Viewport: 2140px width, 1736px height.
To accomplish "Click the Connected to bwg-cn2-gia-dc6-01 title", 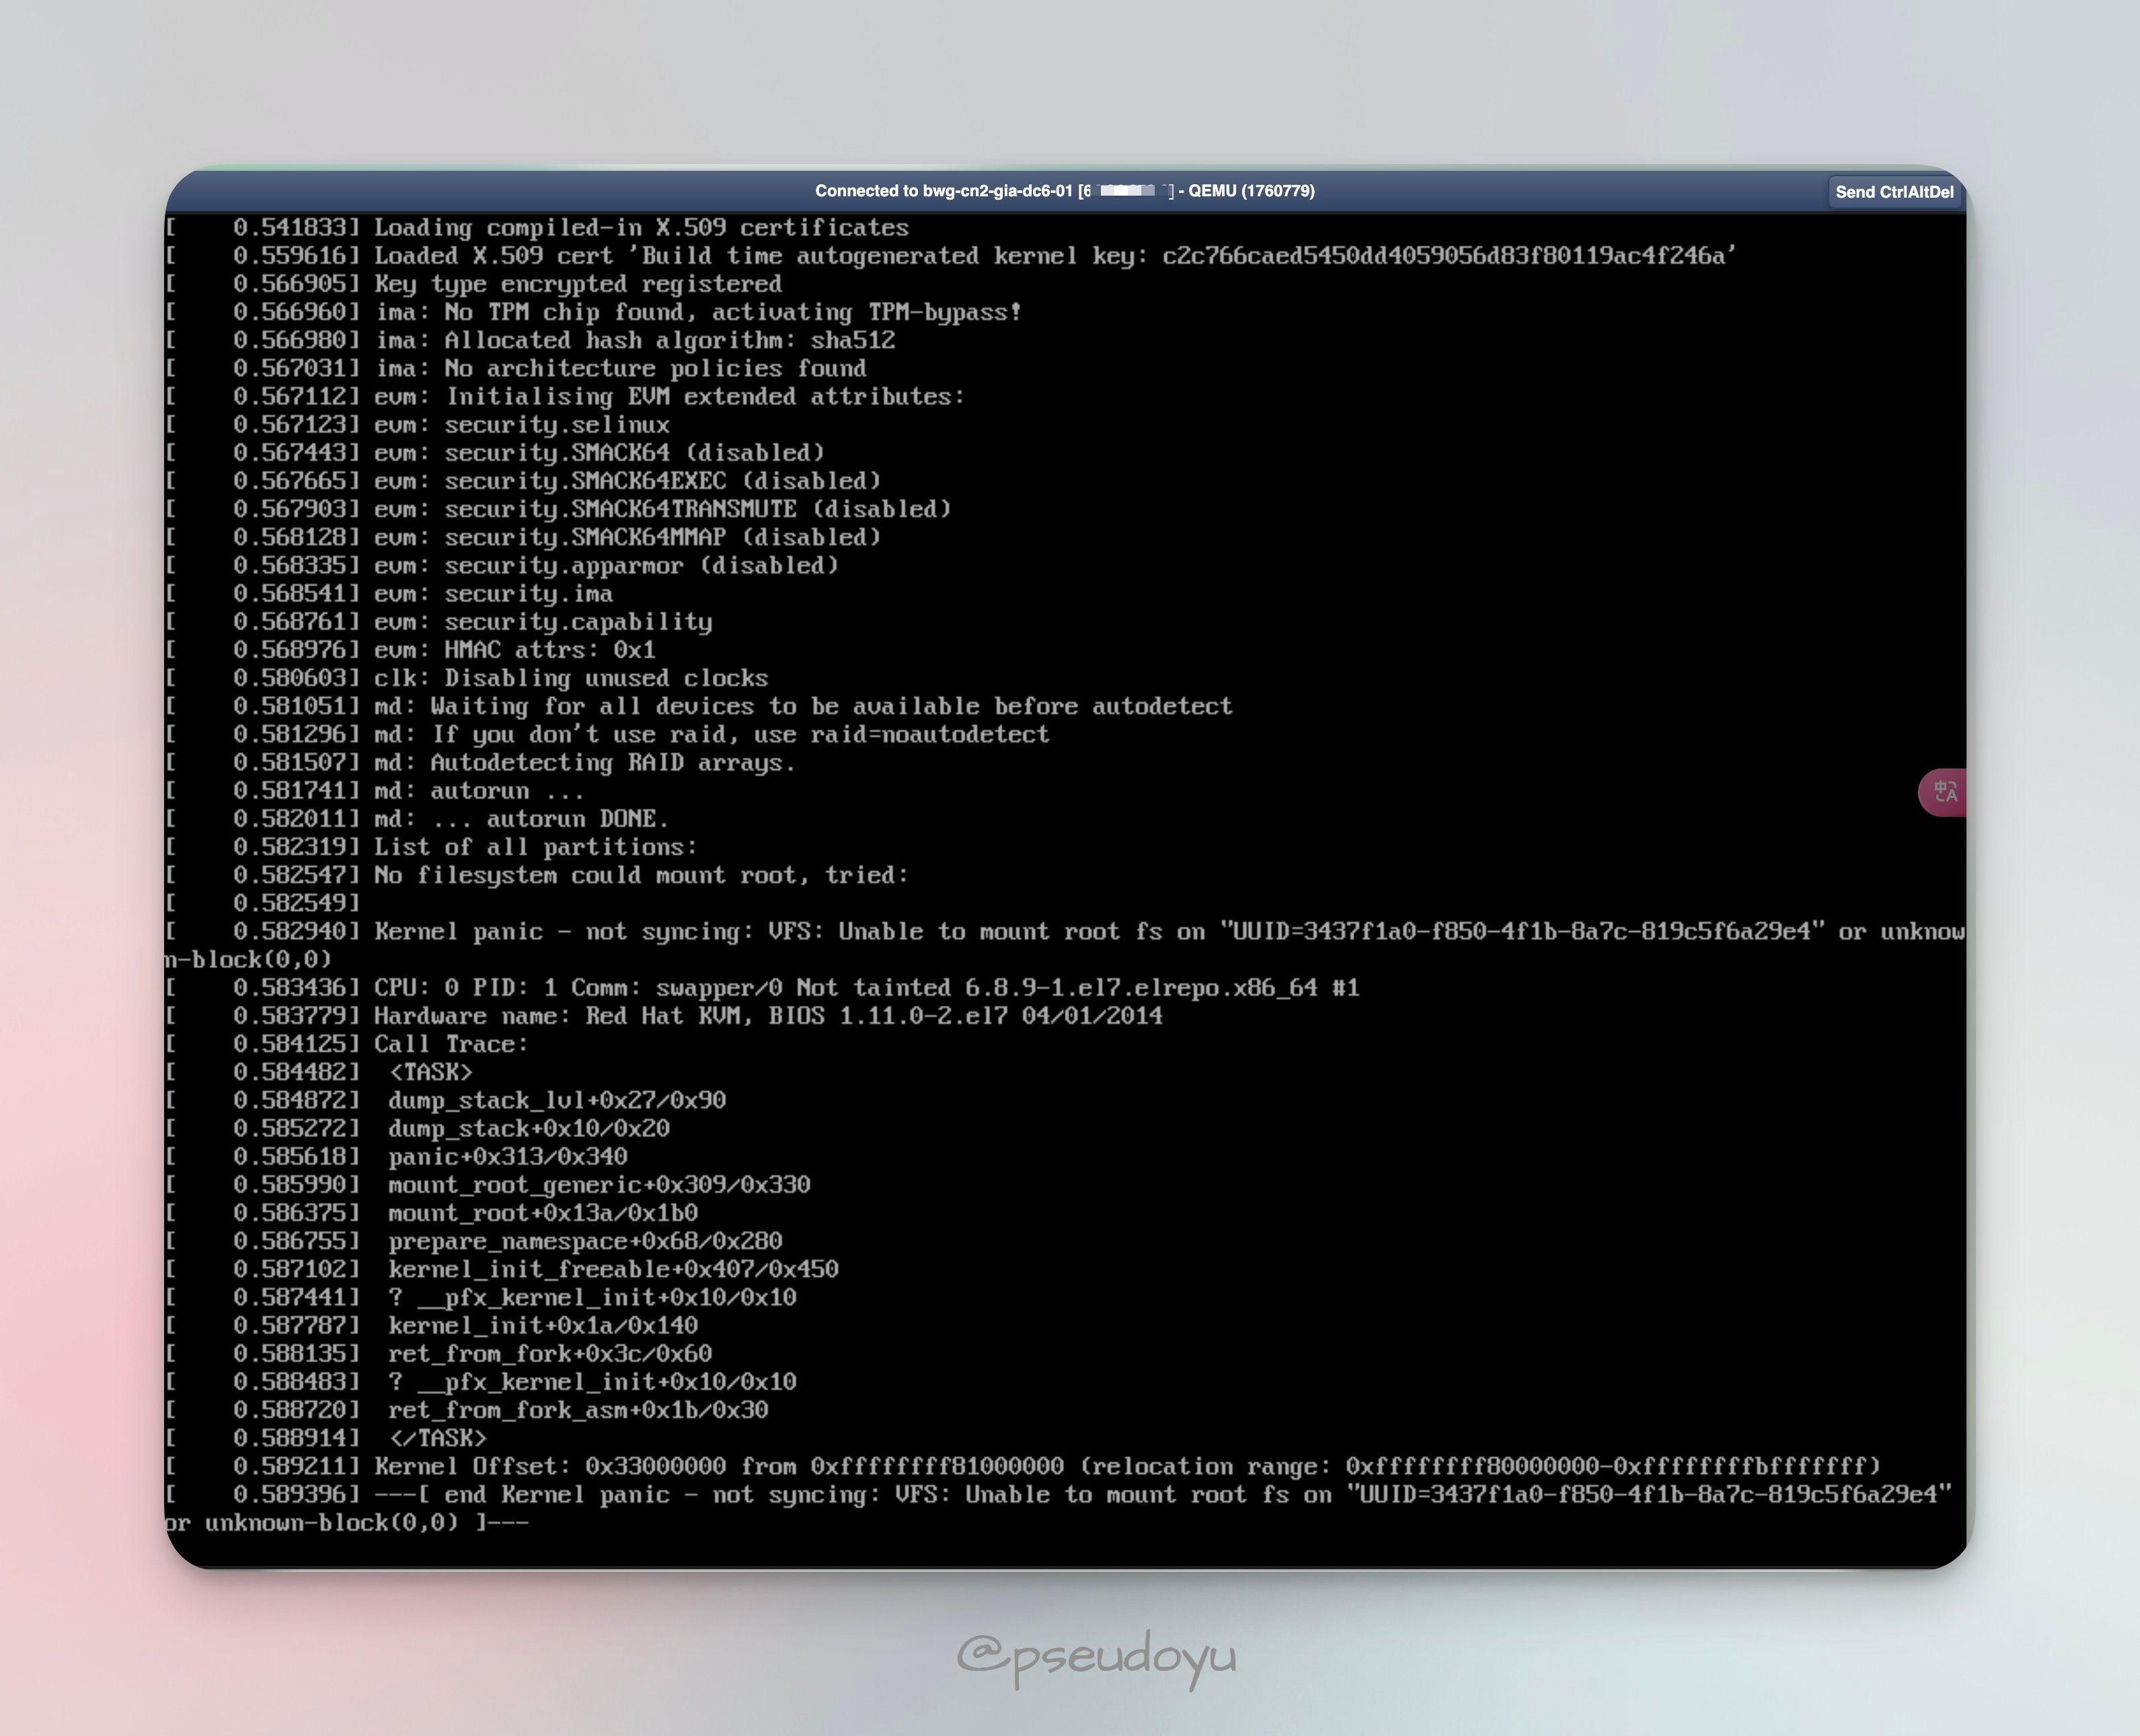I will click(x=1064, y=191).
